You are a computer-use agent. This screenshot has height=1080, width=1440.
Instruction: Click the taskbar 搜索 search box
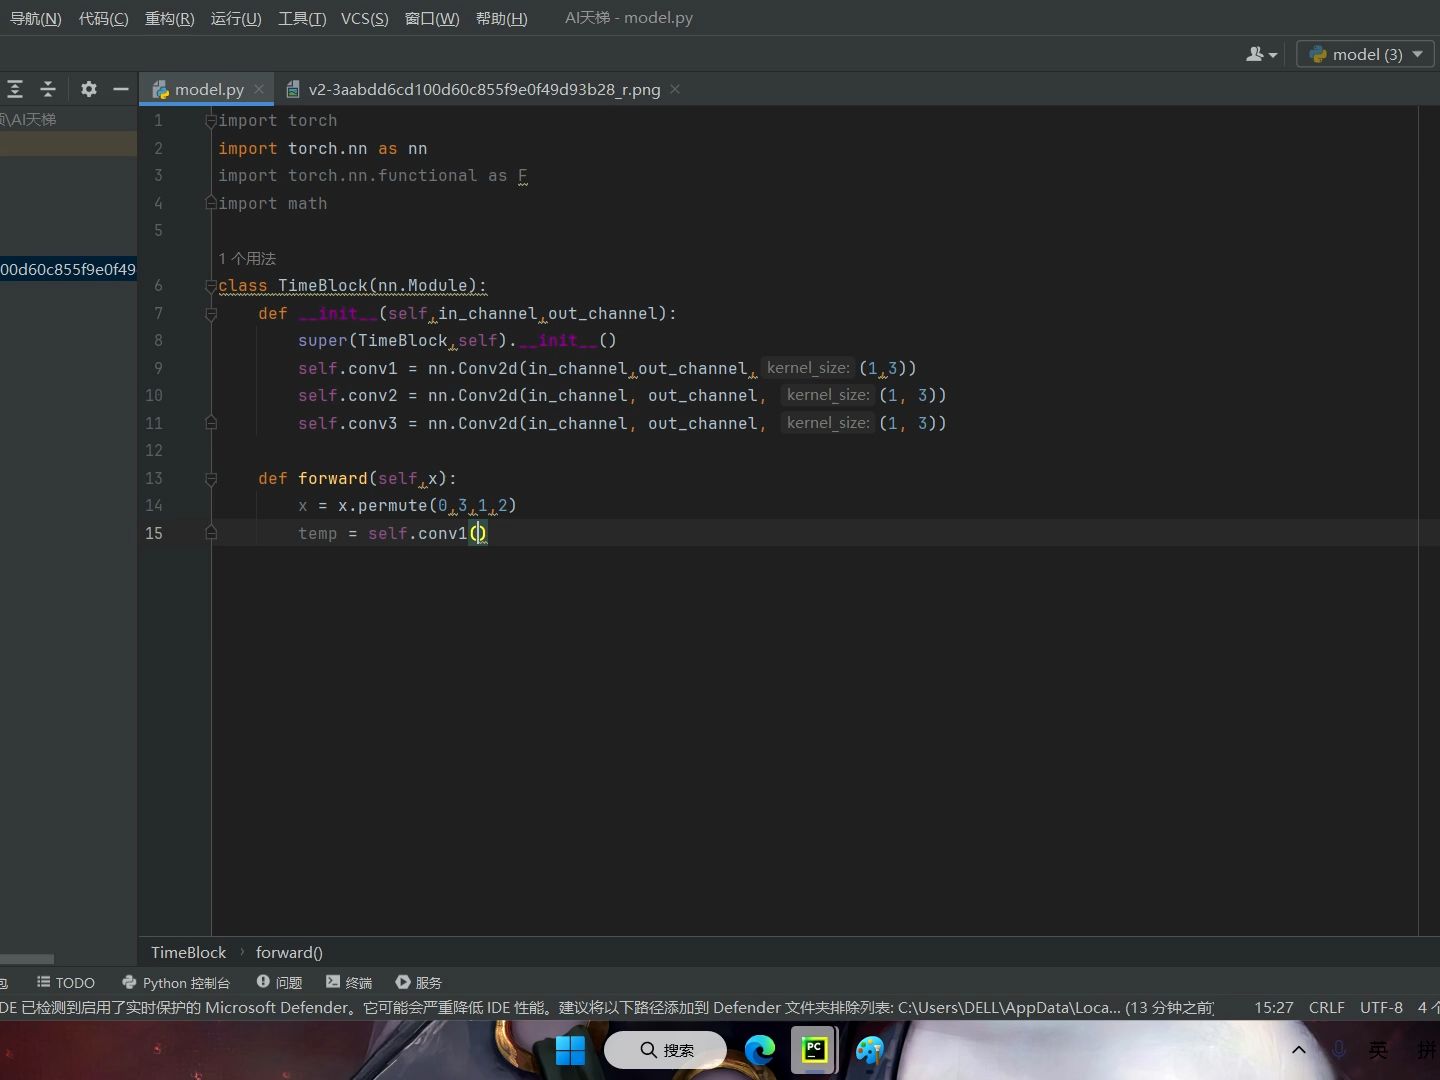pos(666,1050)
